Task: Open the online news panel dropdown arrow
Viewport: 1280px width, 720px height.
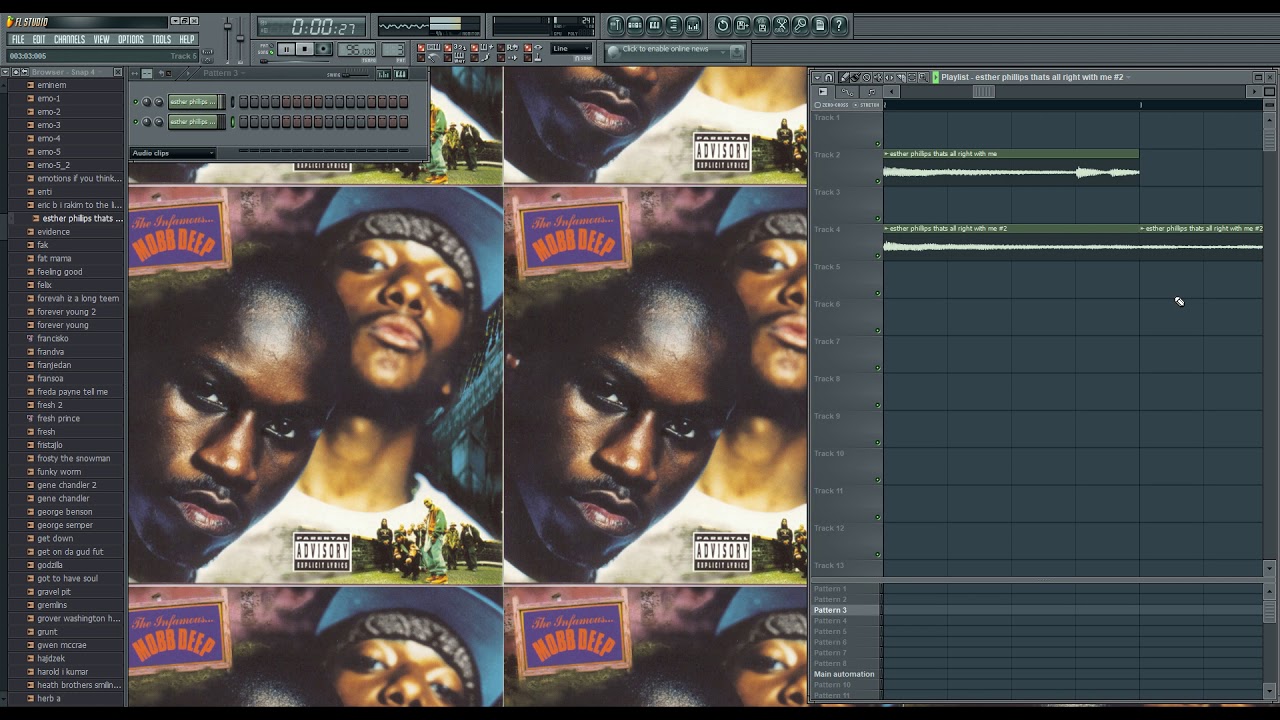Action: coord(723,52)
